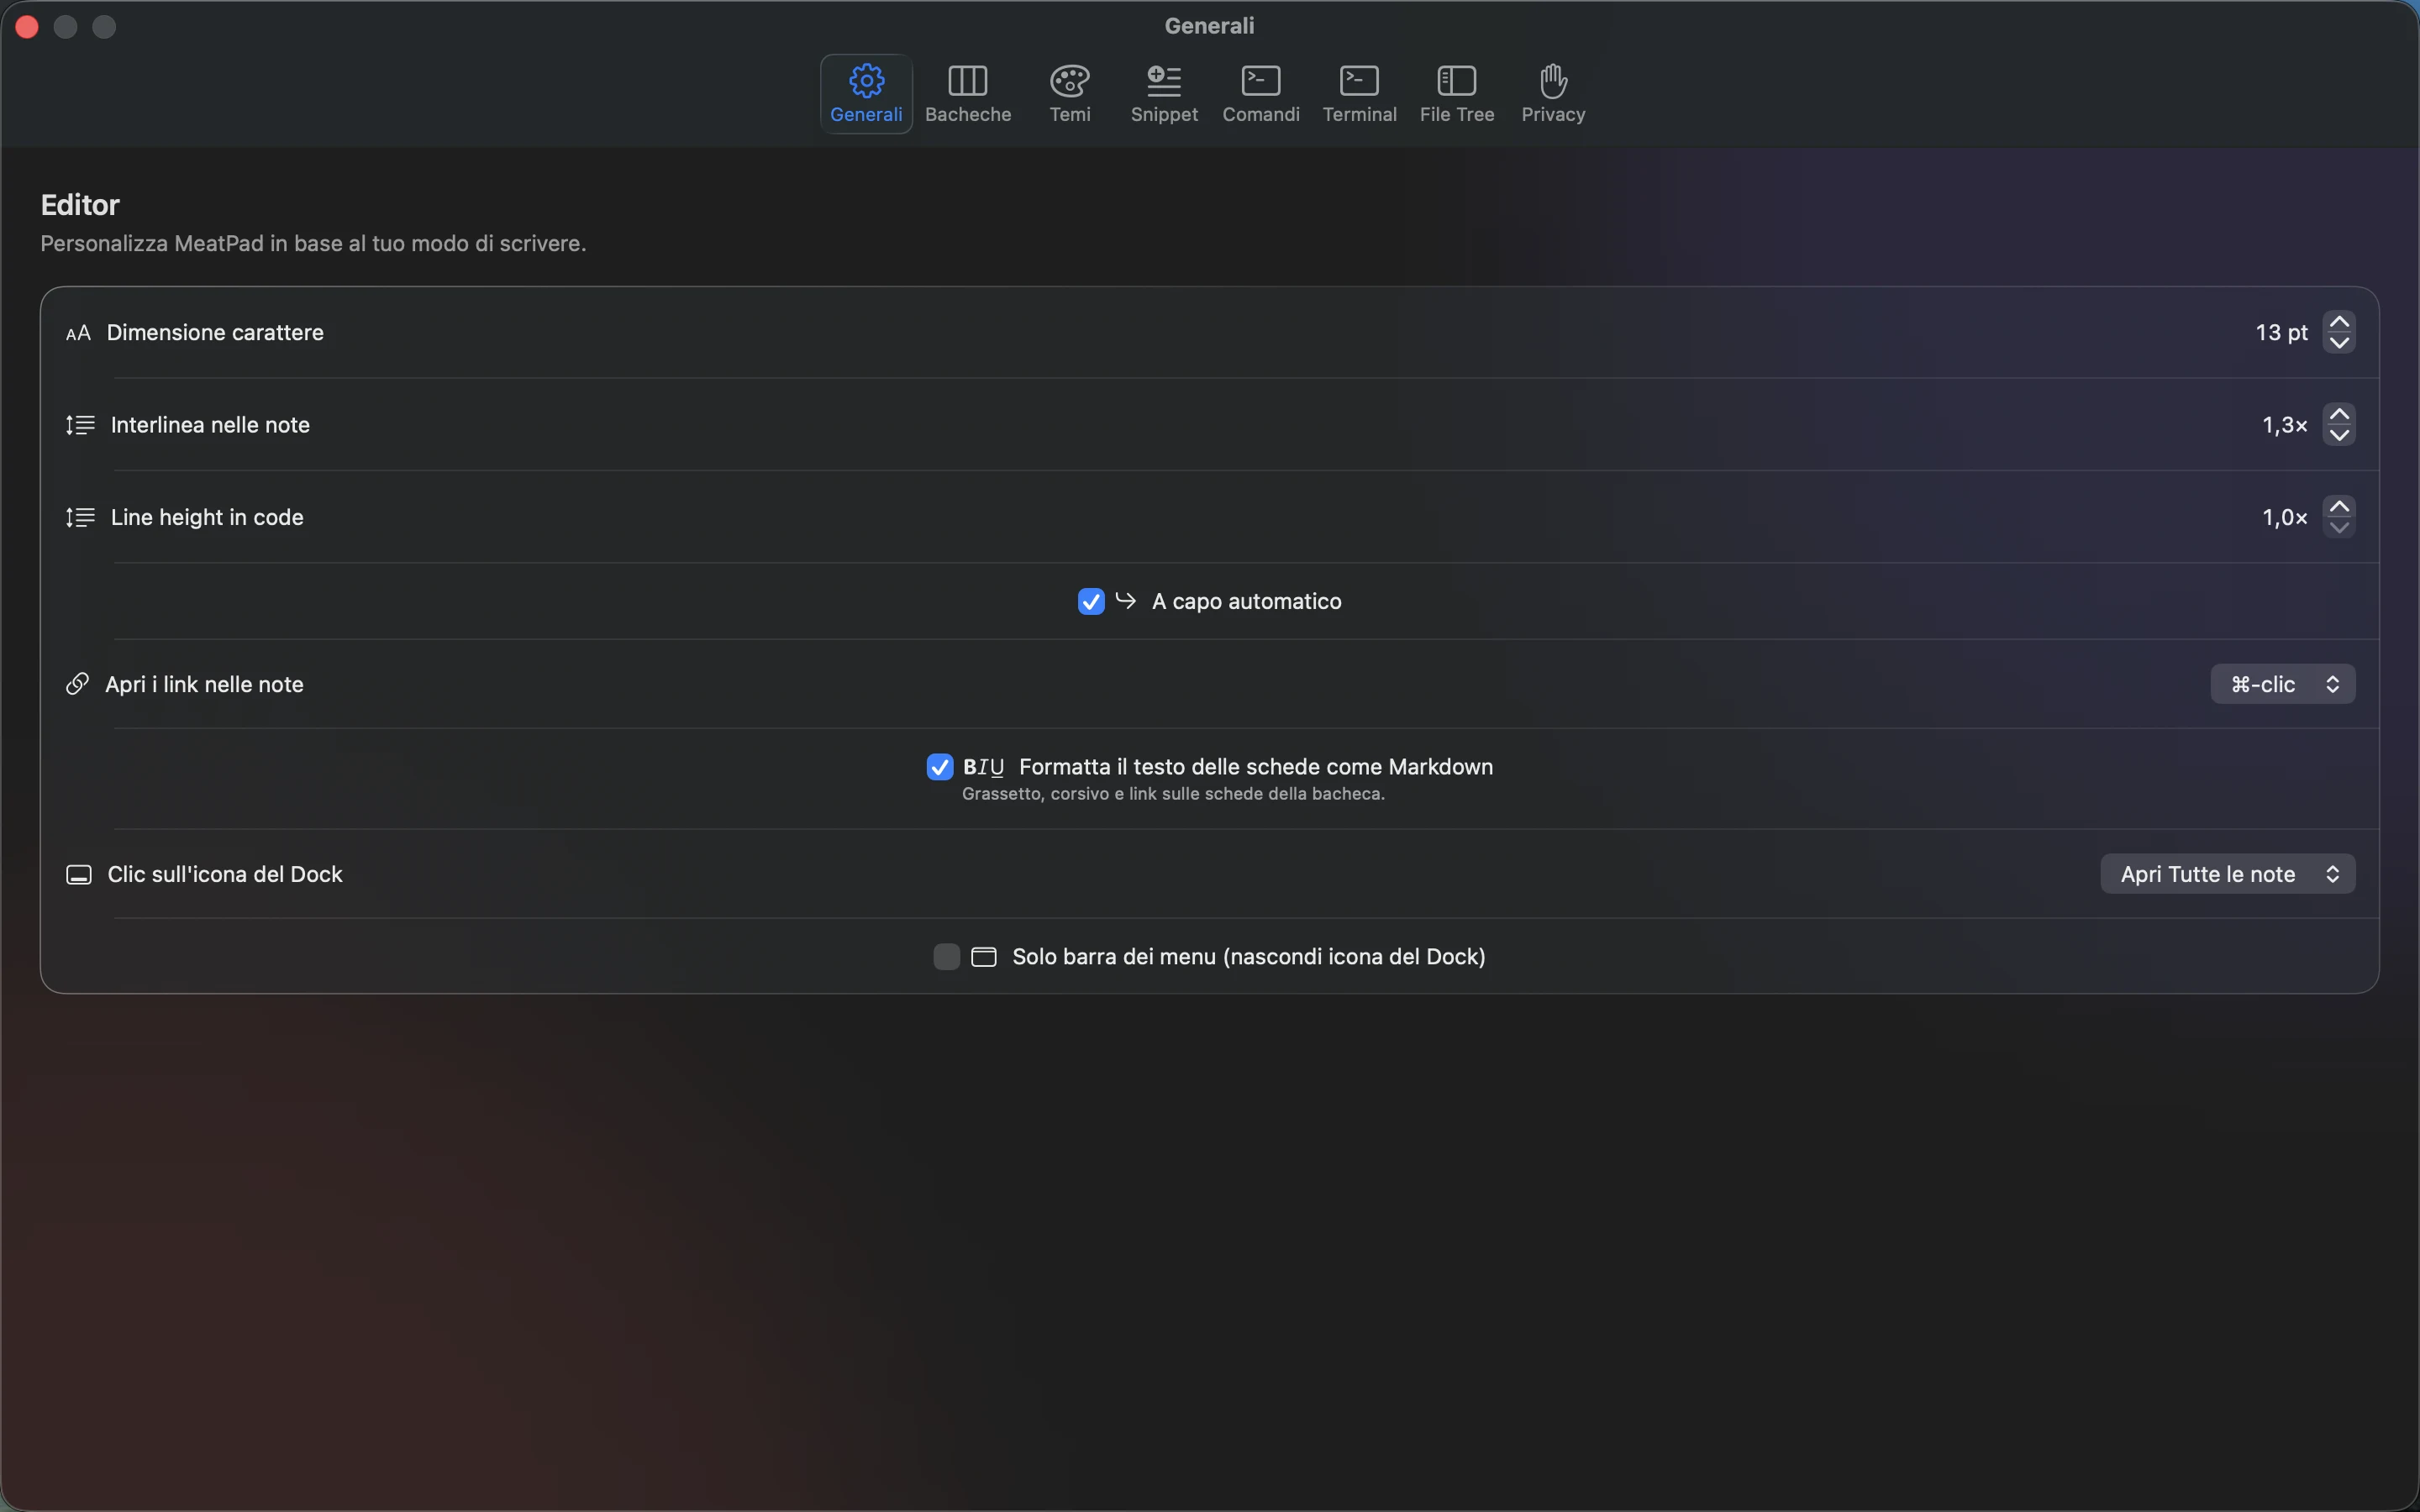2420x1512 pixels.
Task: Switch to the Bacheche tab
Action: 967,94
